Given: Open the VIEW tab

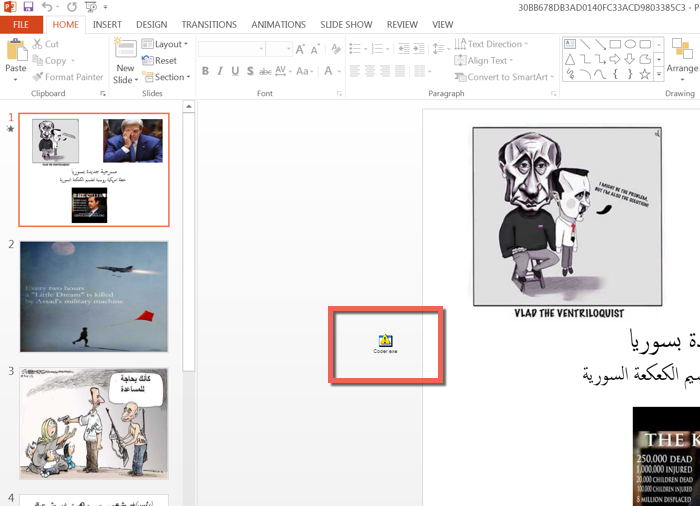Looking at the screenshot, I should coord(442,25).
